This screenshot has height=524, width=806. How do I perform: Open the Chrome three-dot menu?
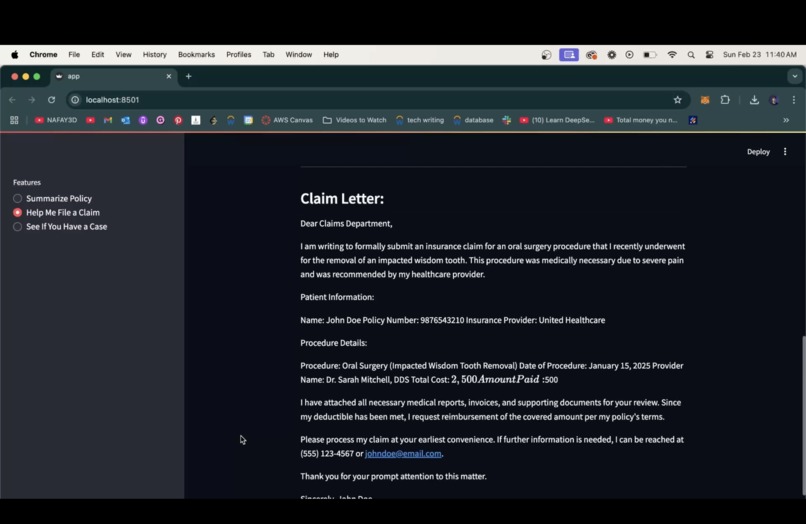794,100
